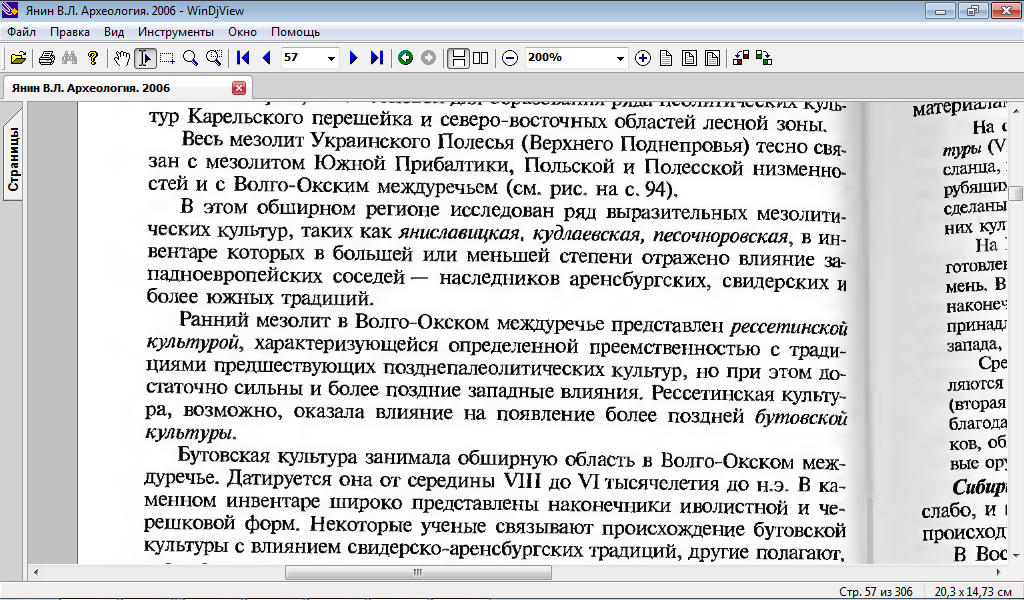Go to the previous page
This screenshot has width=1024, height=600.
point(266,58)
